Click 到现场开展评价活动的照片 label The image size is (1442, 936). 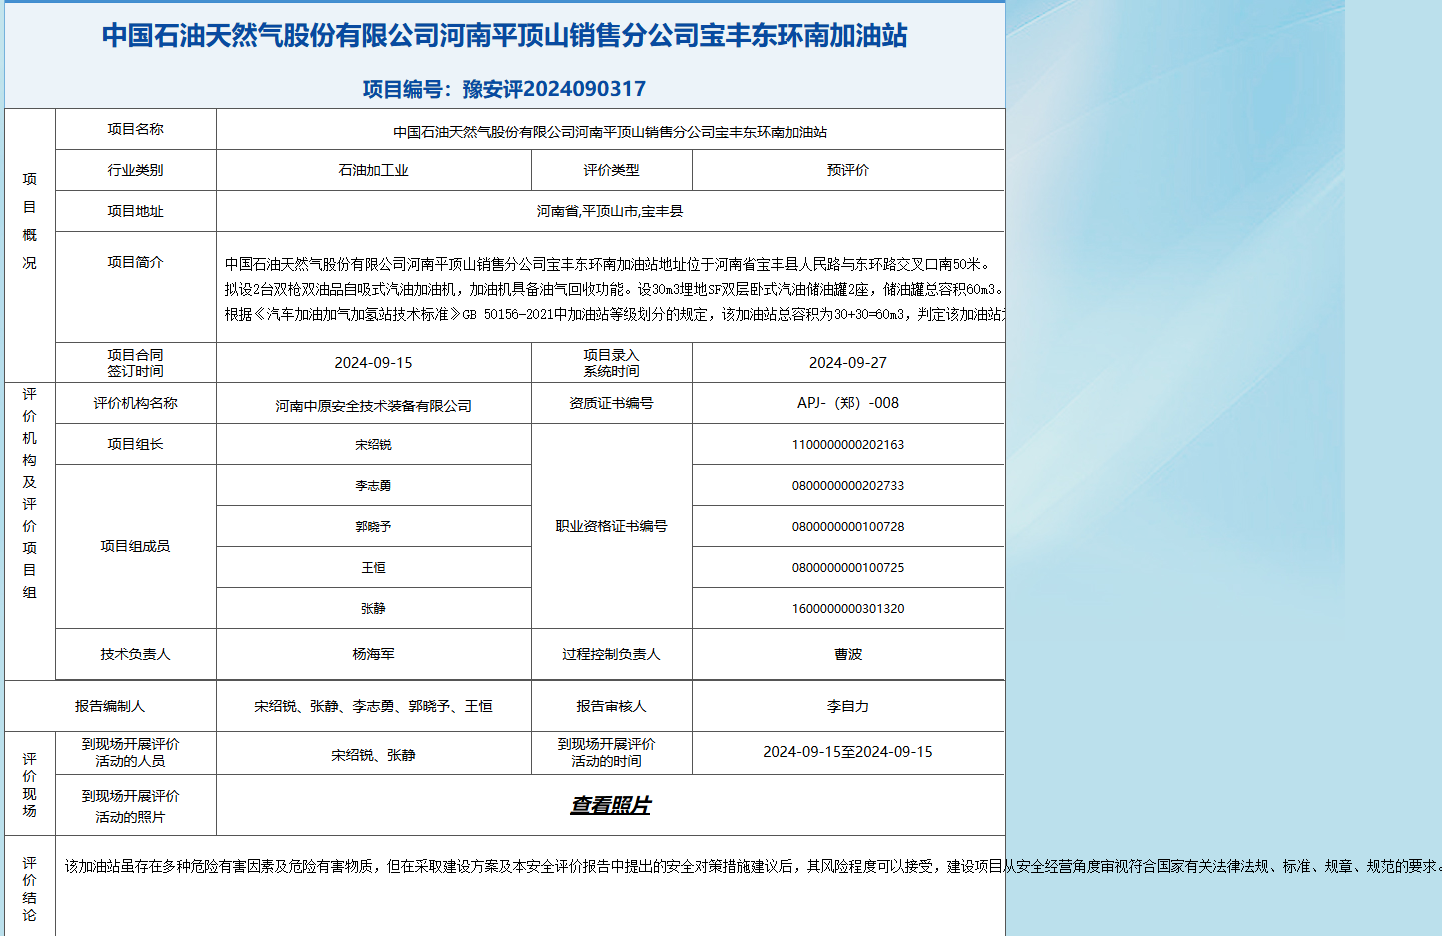click(131, 806)
